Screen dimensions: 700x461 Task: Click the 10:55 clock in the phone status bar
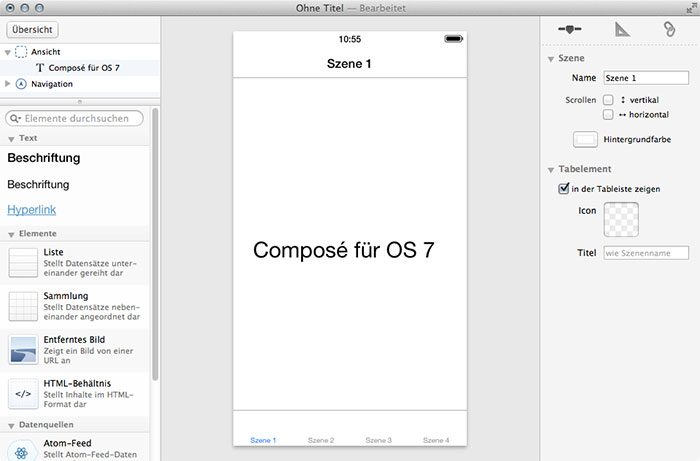(350, 39)
